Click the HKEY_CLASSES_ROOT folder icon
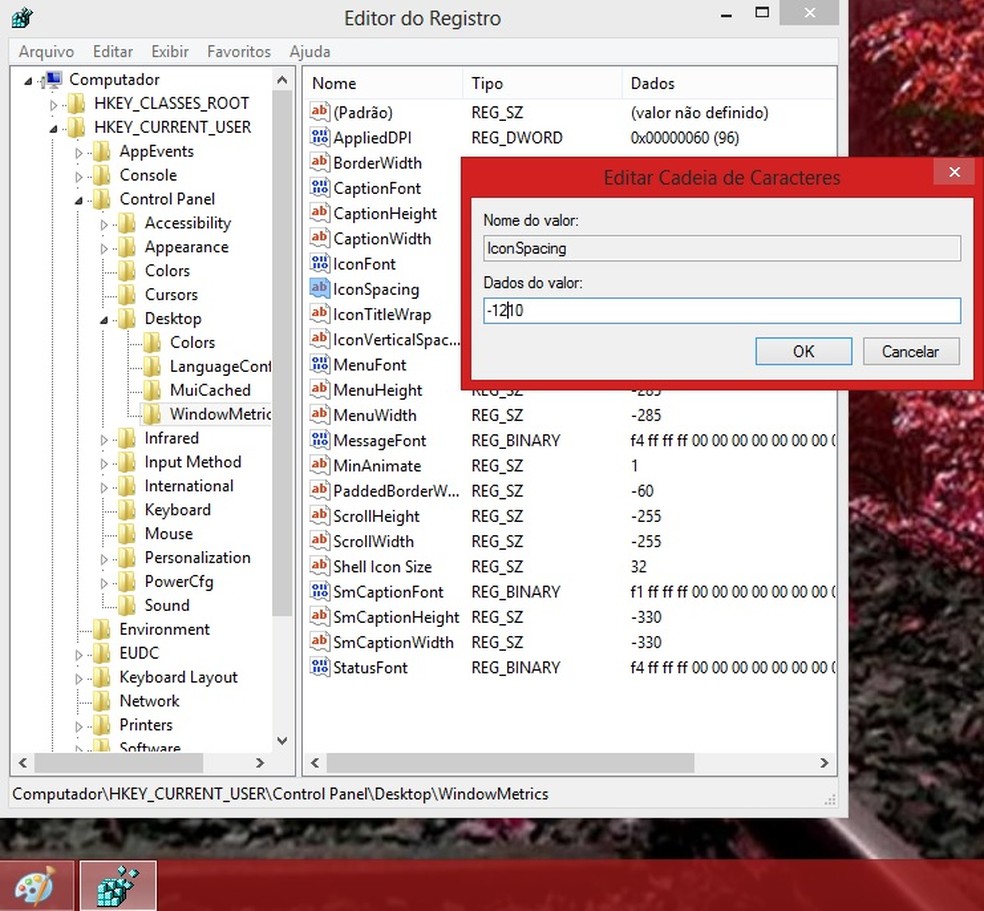984x911 pixels. (x=77, y=104)
